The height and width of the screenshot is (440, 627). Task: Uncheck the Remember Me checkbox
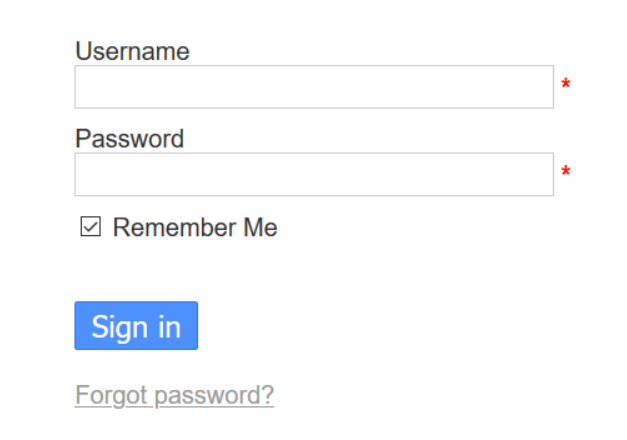(91, 228)
